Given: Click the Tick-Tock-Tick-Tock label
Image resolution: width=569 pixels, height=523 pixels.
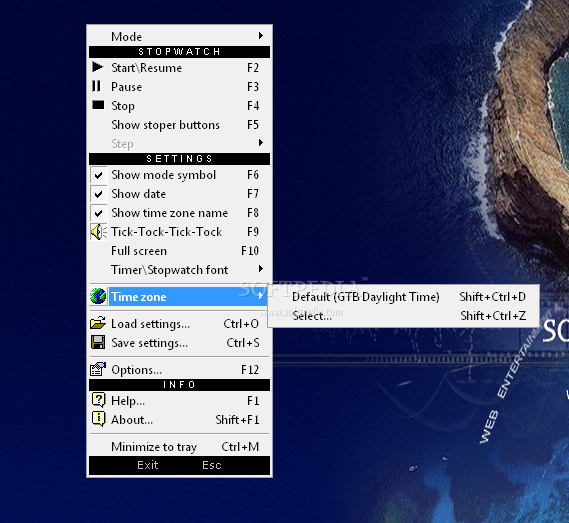Looking at the screenshot, I should tap(167, 232).
